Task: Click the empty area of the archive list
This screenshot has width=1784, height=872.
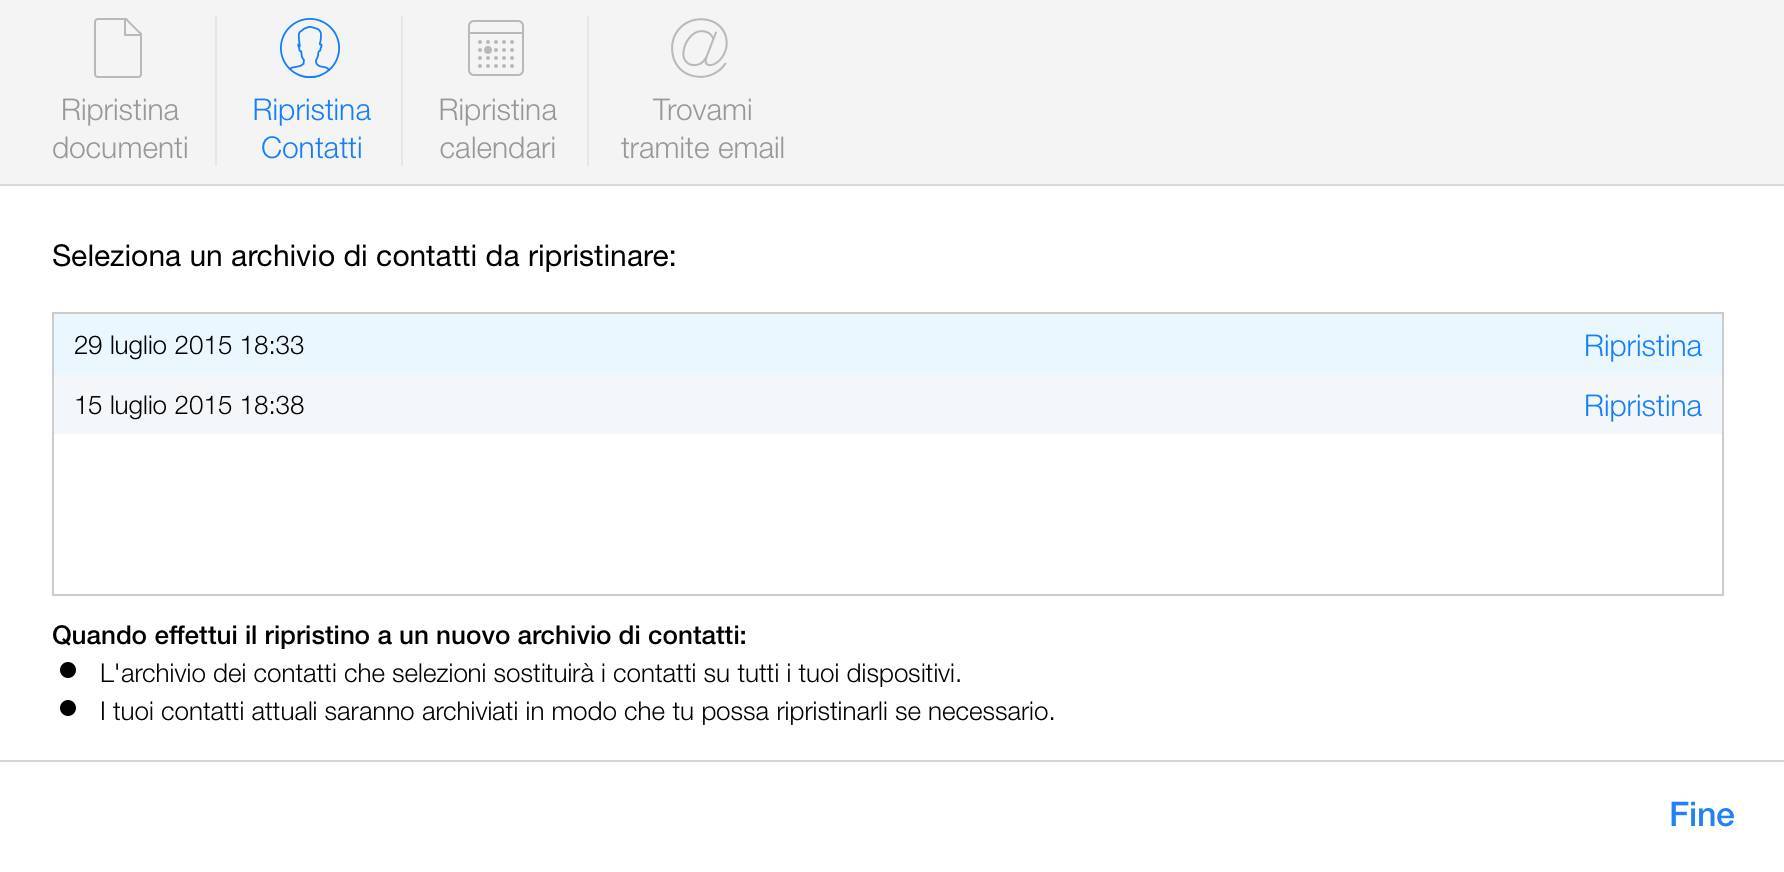Action: point(888,514)
